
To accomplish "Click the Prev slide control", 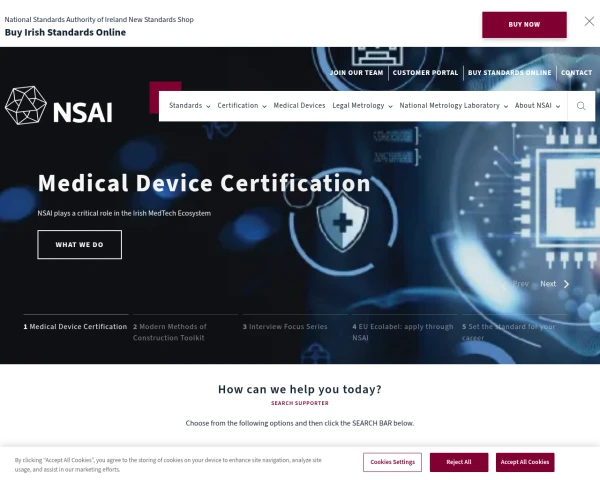I will (x=515, y=284).
